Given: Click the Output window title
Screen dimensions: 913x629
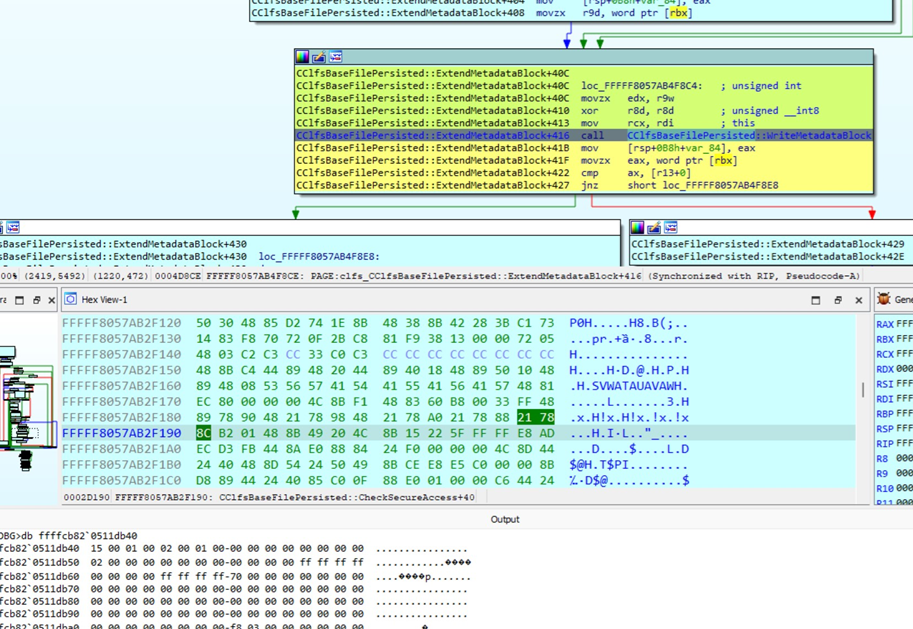Looking at the screenshot, I should (505, 520).
